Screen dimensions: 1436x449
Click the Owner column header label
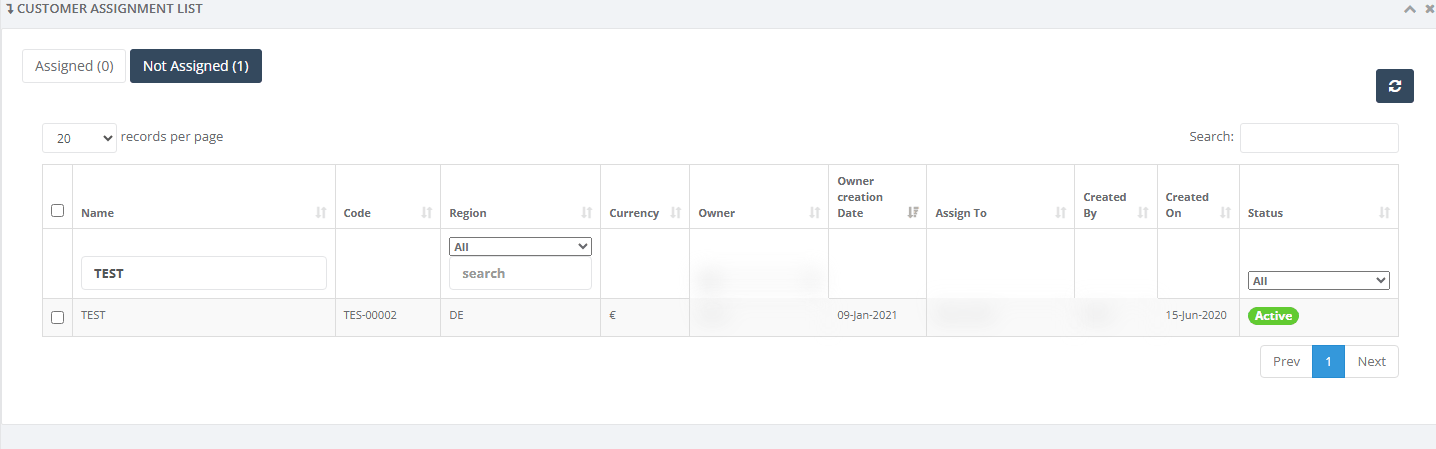point(717,213)
